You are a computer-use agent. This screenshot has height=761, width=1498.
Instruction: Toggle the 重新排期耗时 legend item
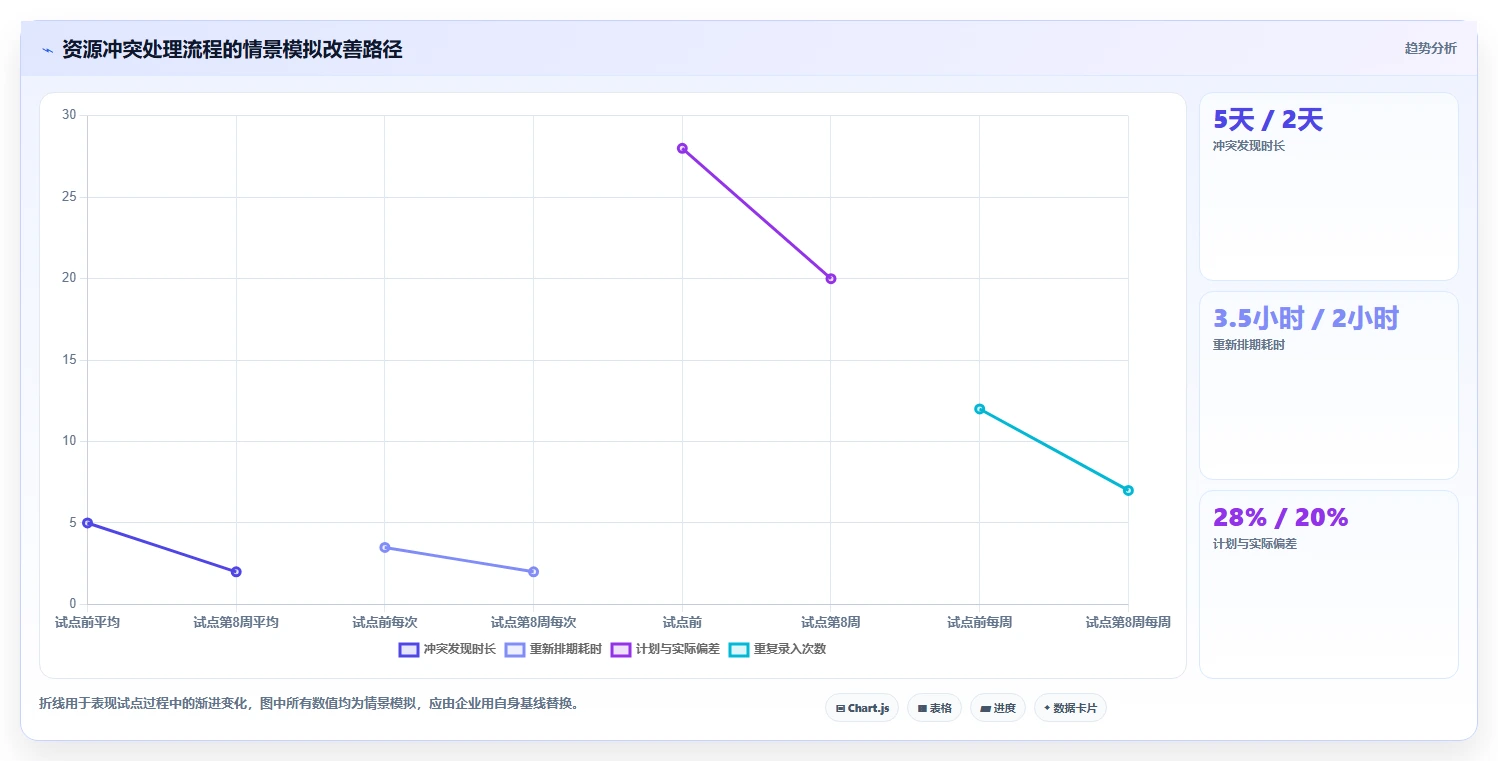553,649
